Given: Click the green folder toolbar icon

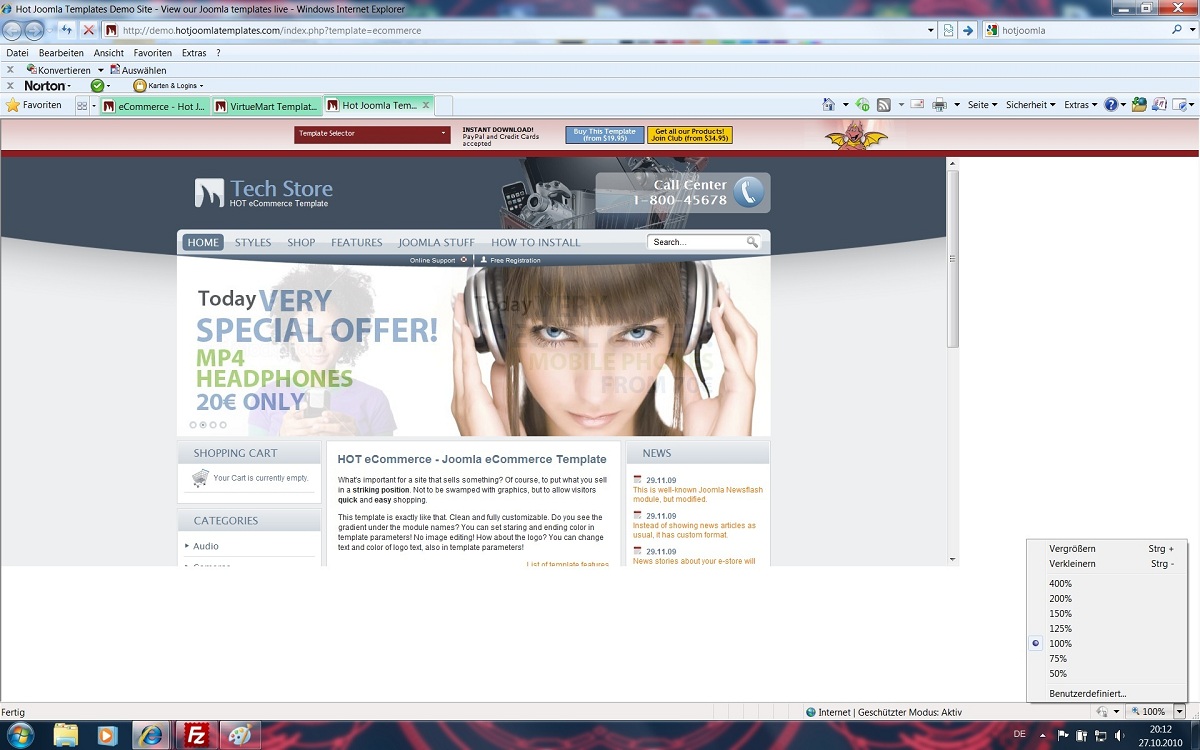Looking at the screenshot, I should coord(1139,105).
